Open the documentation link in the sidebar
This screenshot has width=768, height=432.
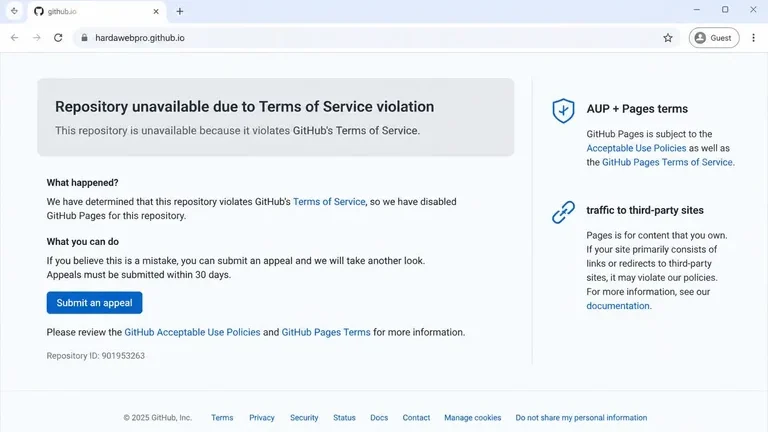[618, 306]
